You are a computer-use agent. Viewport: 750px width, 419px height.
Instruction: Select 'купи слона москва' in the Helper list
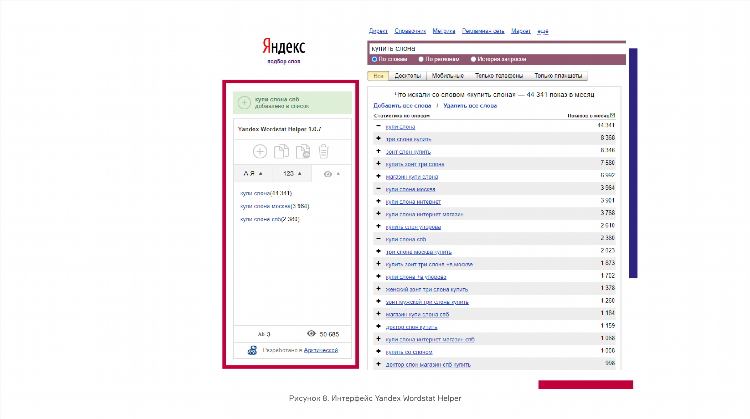(x=275, y=206)
